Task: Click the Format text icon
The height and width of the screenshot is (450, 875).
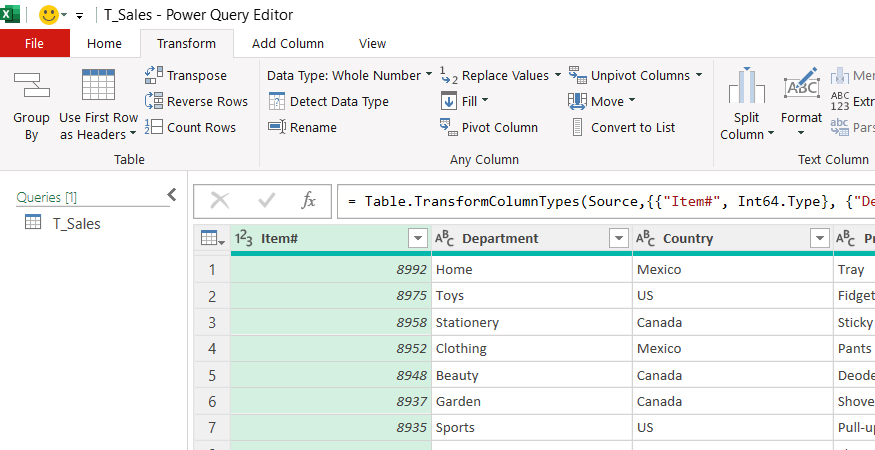Action: tap(801, 84)
